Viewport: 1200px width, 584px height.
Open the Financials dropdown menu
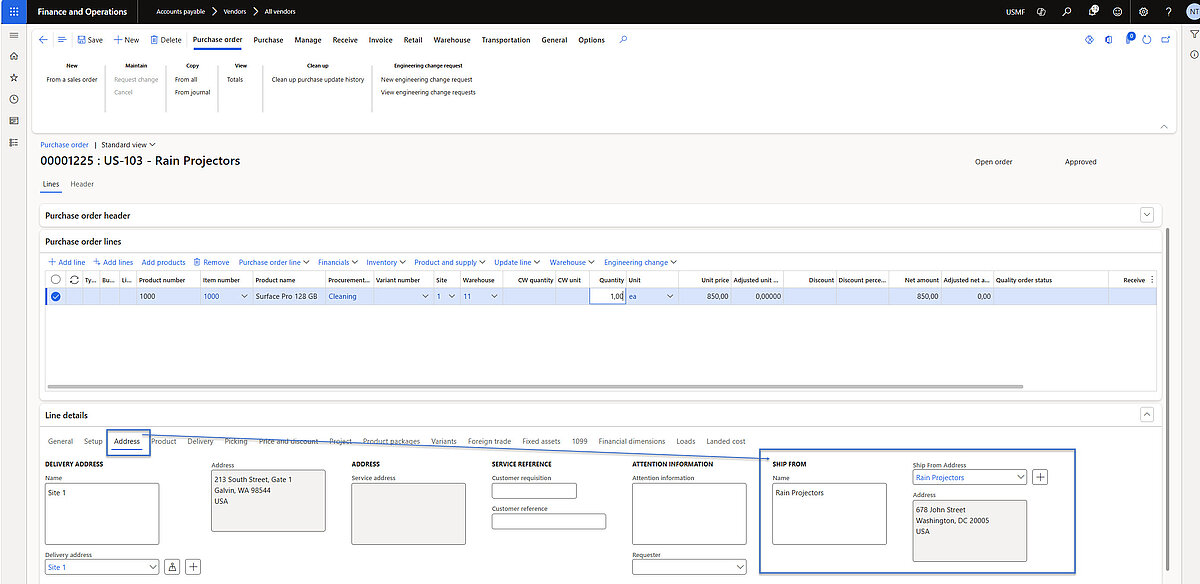338,262
